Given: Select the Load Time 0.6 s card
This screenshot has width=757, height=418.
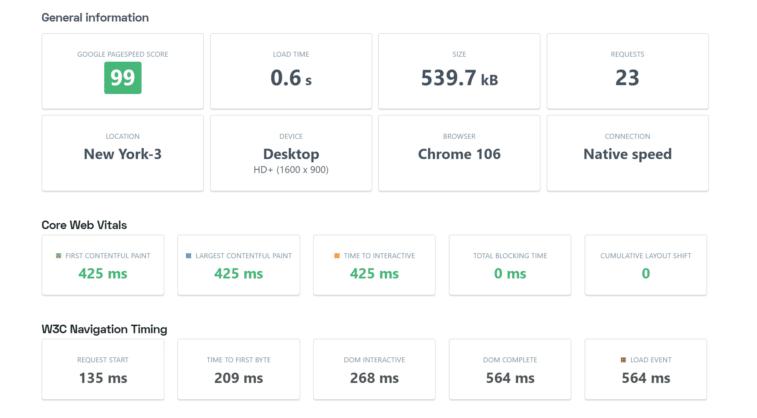Looking at the screenshot, I should [x=290, y=71].
